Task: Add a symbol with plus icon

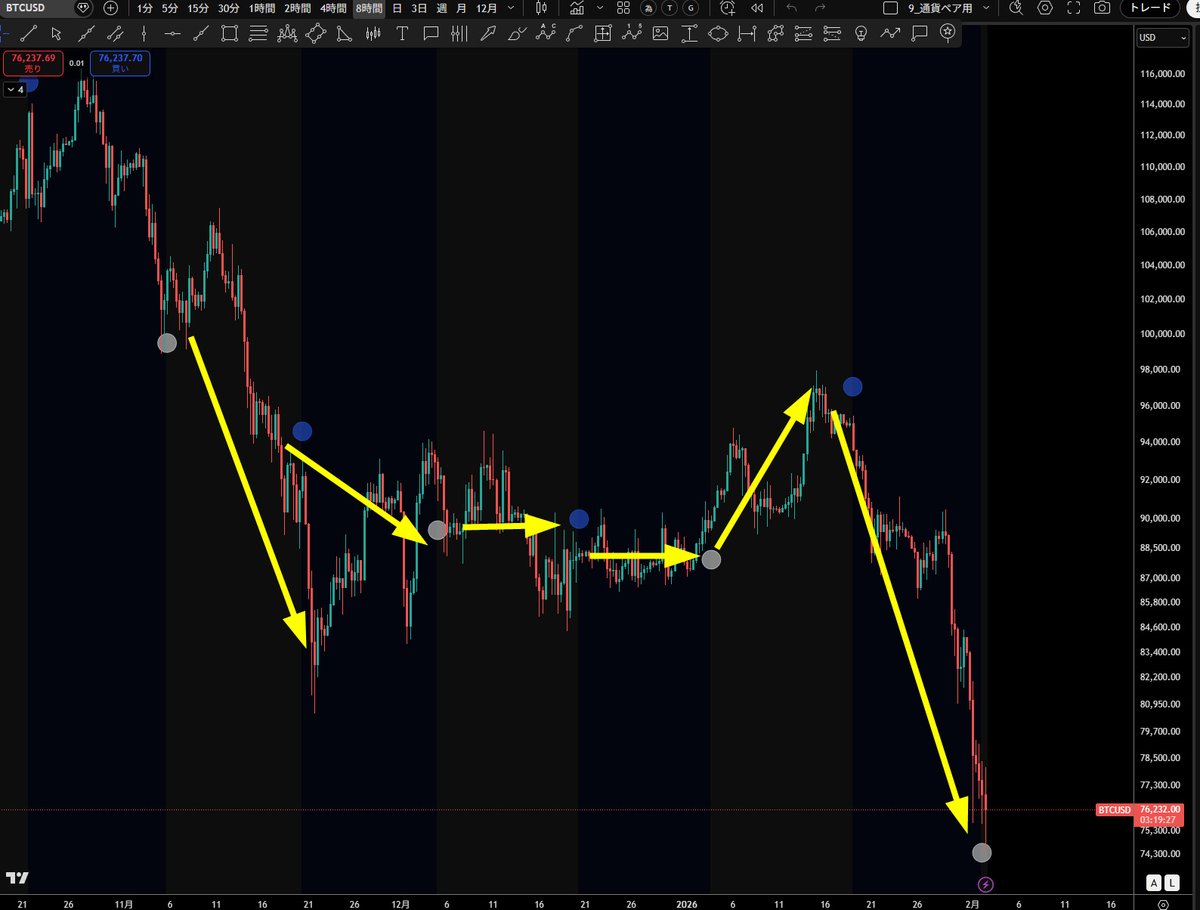Action: [x=111, y=8]
